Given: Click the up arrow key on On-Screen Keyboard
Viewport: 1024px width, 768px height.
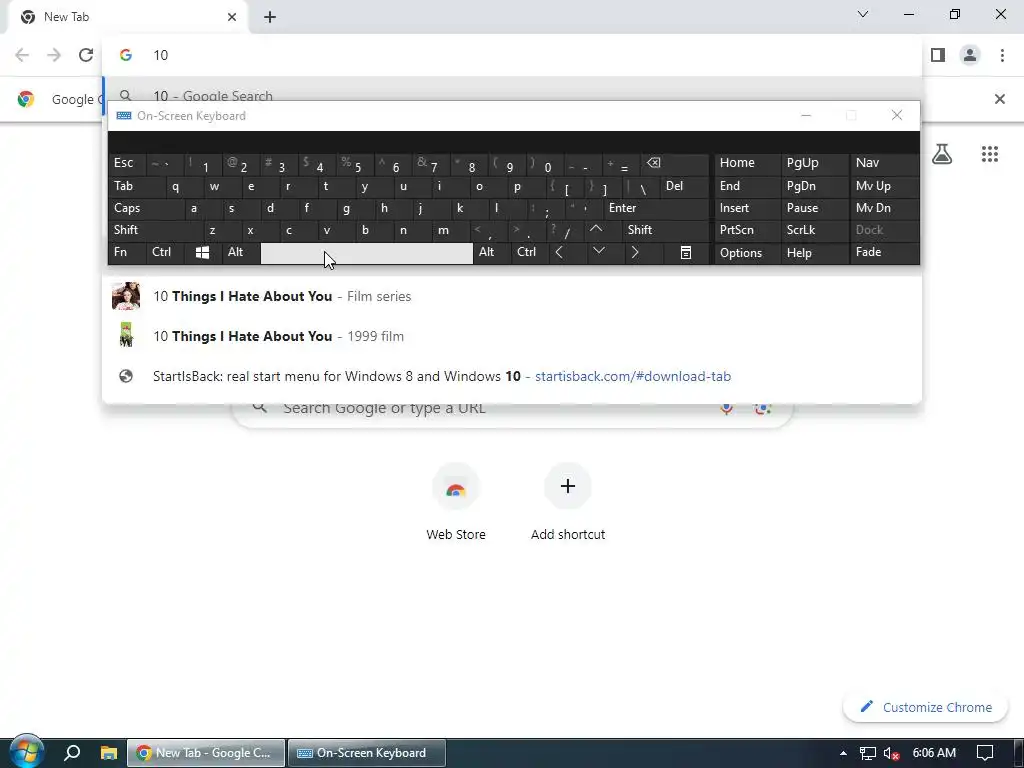Looking at the screenshot, I should pos(596,230).
